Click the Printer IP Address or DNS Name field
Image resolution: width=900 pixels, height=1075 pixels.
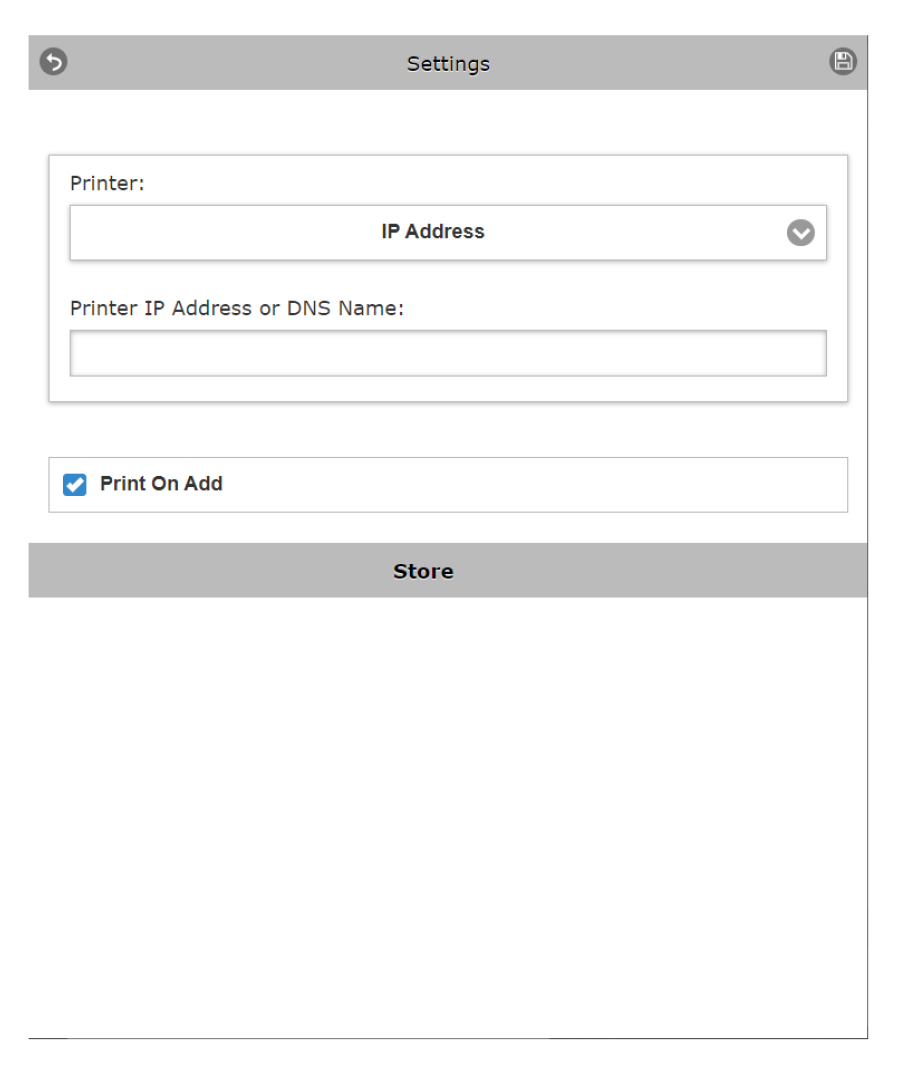(x=447, y=353)
